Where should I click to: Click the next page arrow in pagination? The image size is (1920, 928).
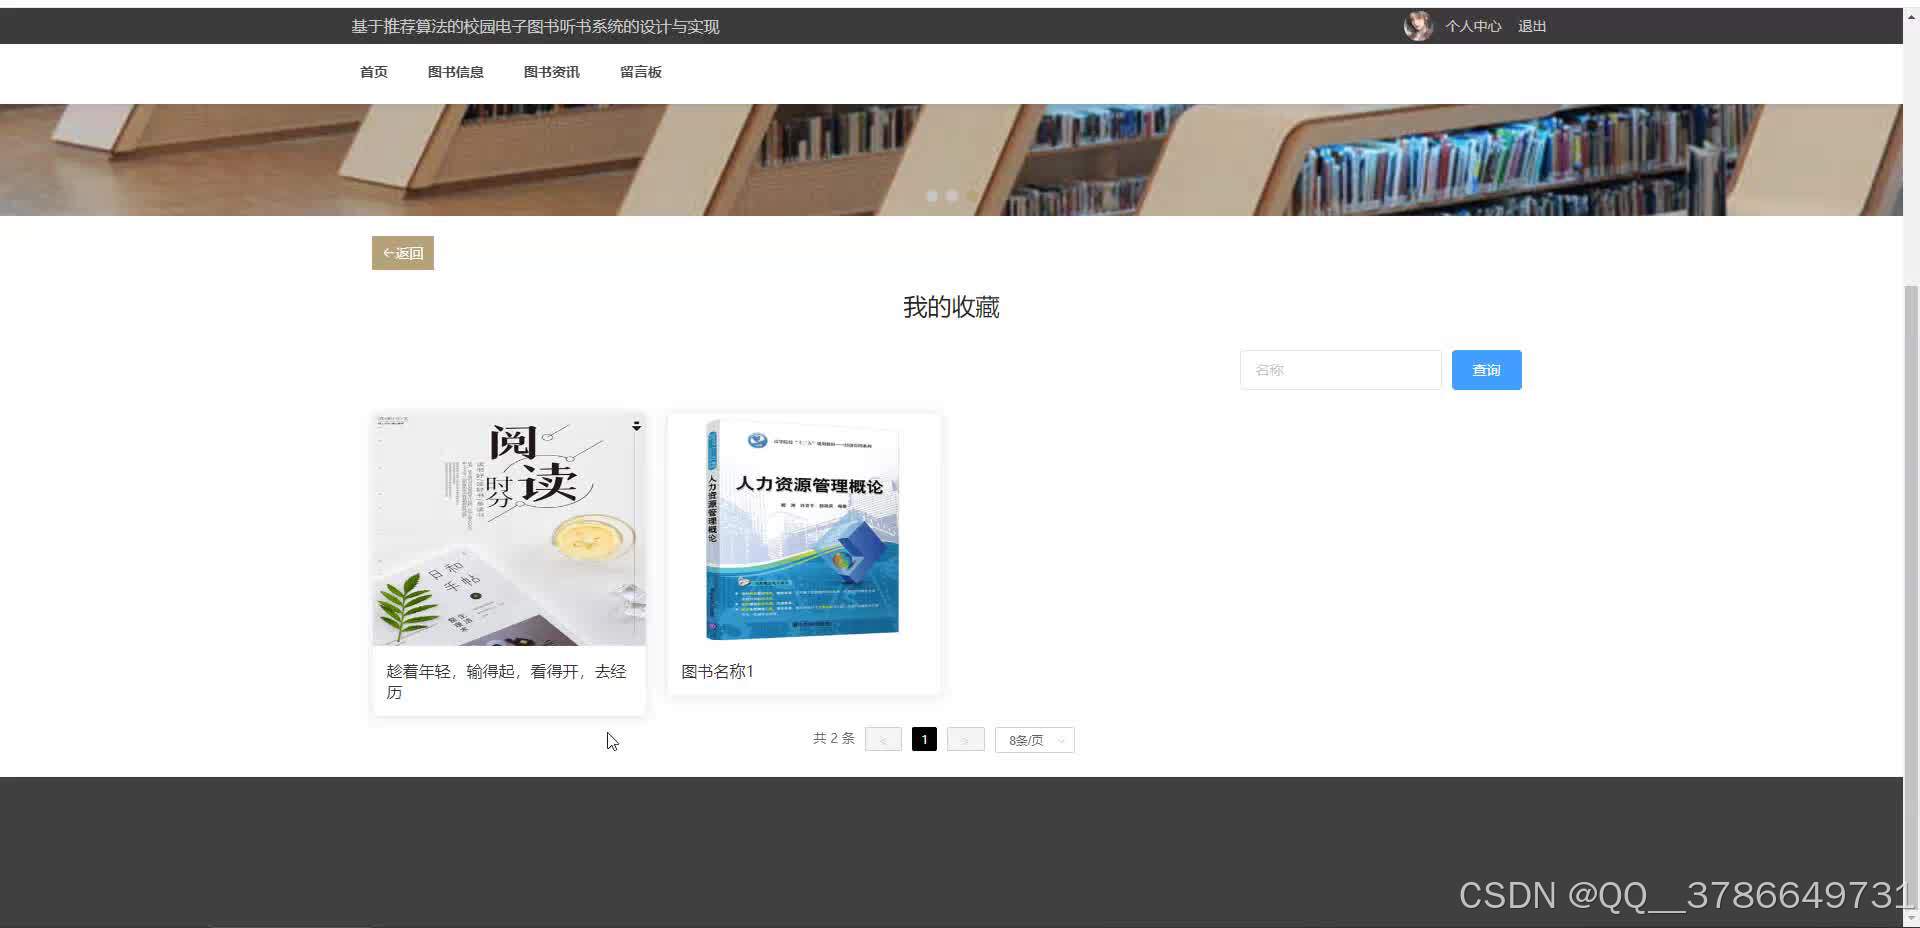click(964, 739)
